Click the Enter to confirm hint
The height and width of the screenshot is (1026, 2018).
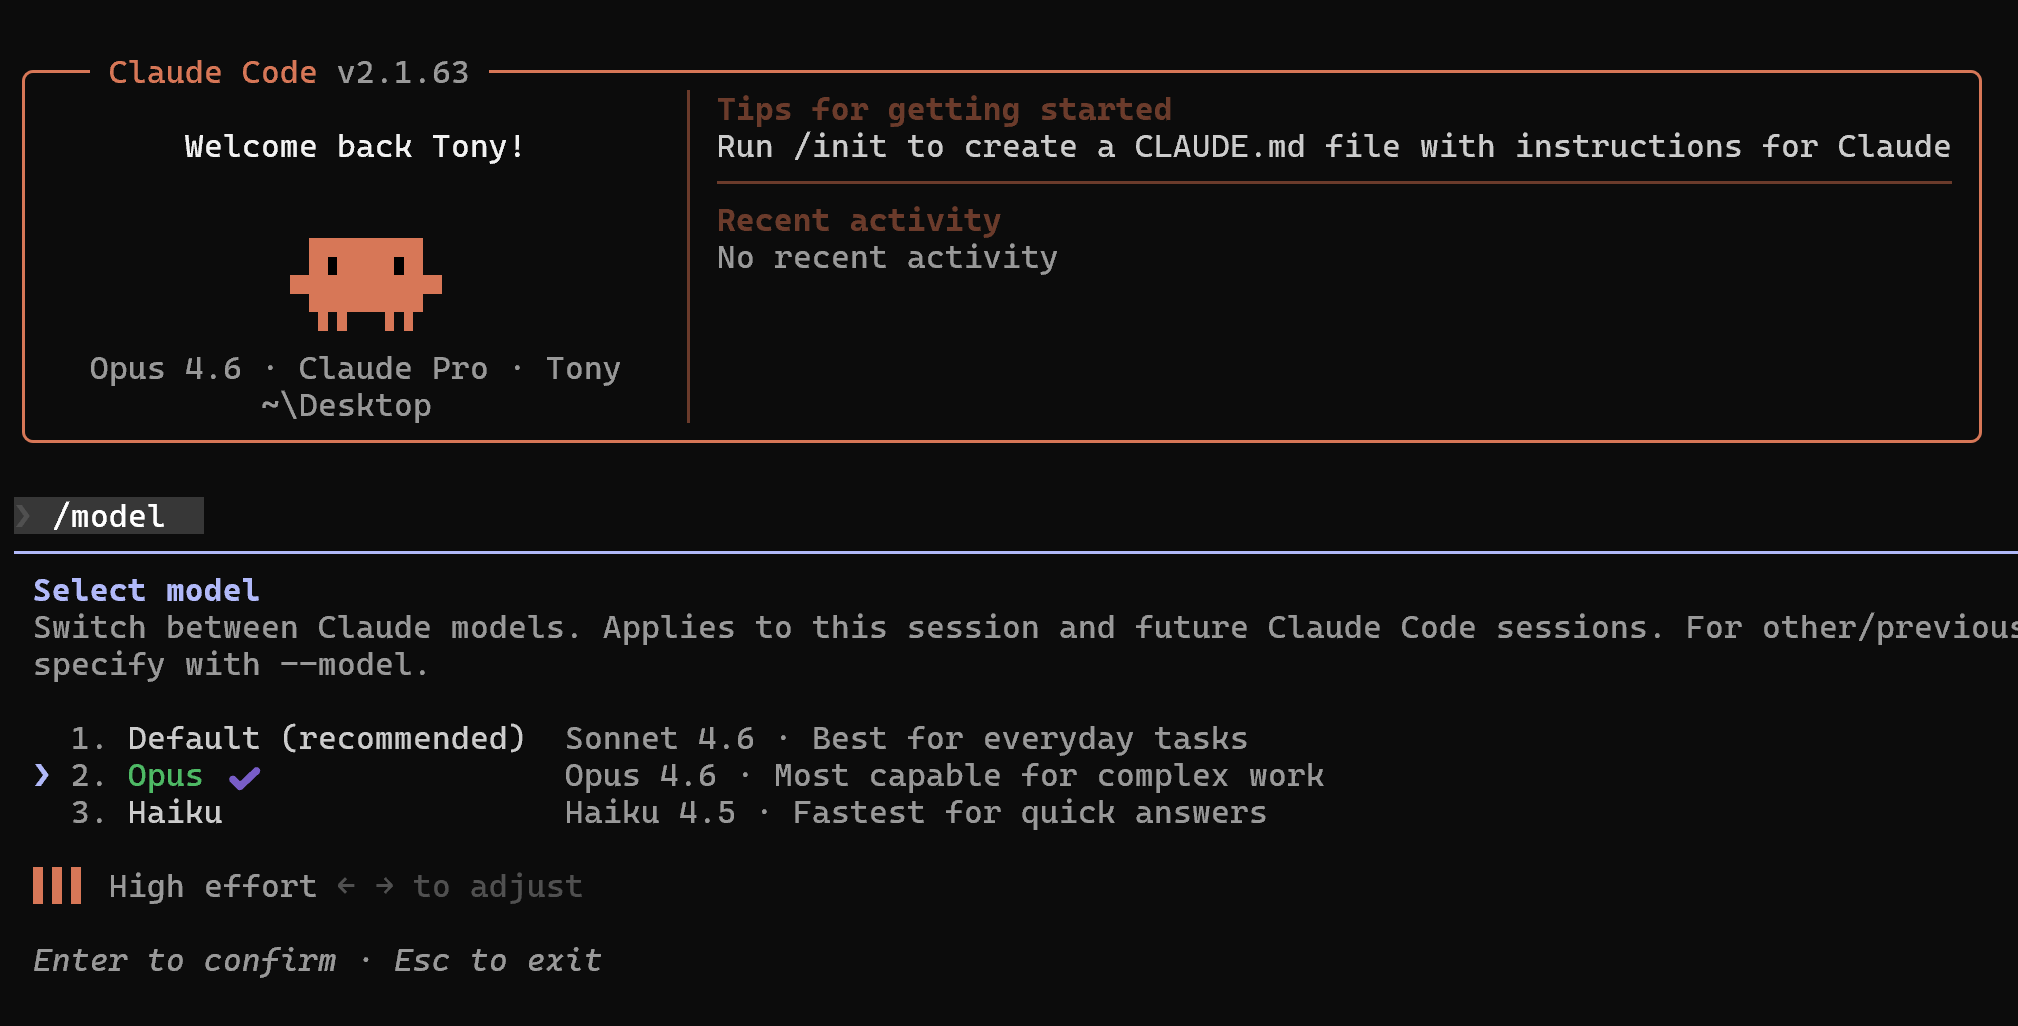pos(185,960)
